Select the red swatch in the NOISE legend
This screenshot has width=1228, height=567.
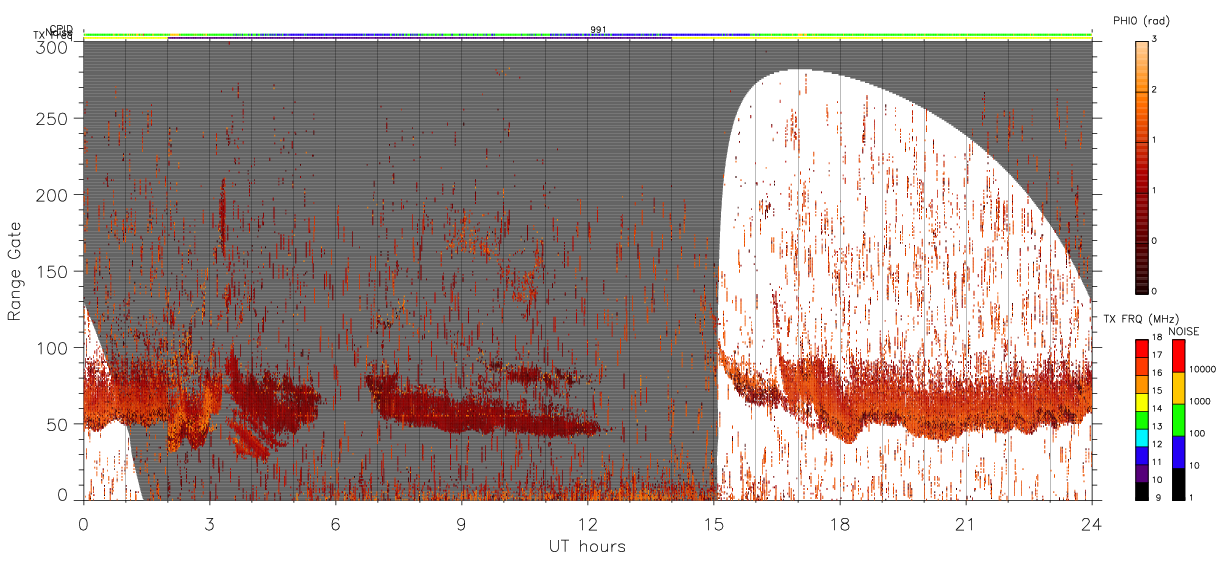pos(1178,356)
